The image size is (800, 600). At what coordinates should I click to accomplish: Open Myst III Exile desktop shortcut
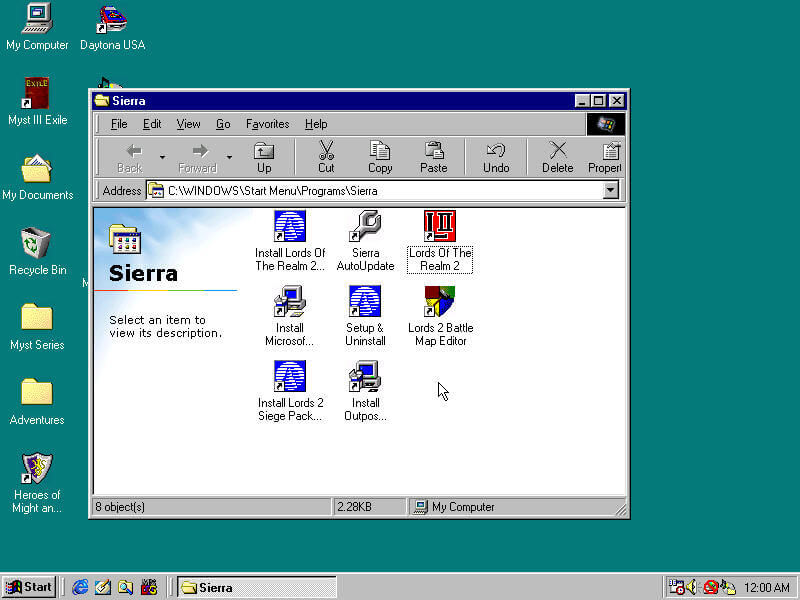coord(37,95)
